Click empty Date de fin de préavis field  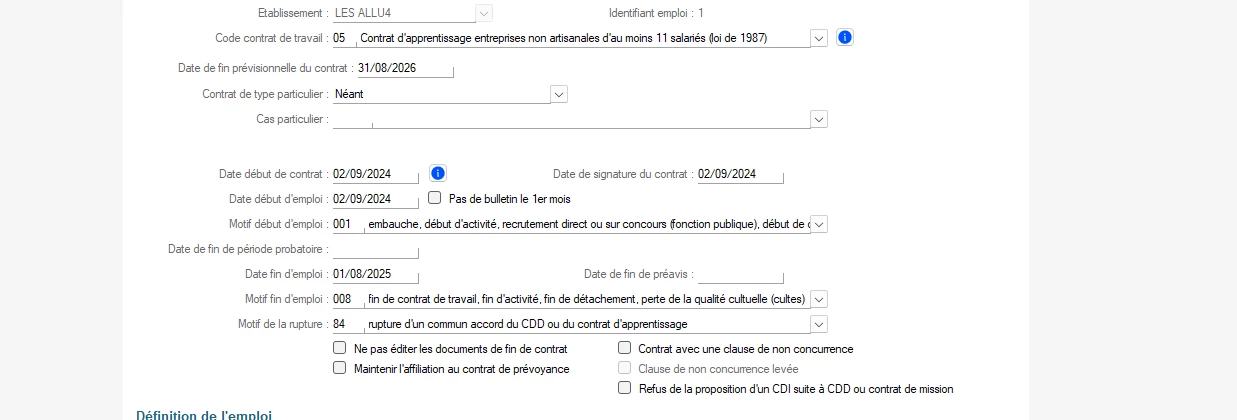pos(740,274)
